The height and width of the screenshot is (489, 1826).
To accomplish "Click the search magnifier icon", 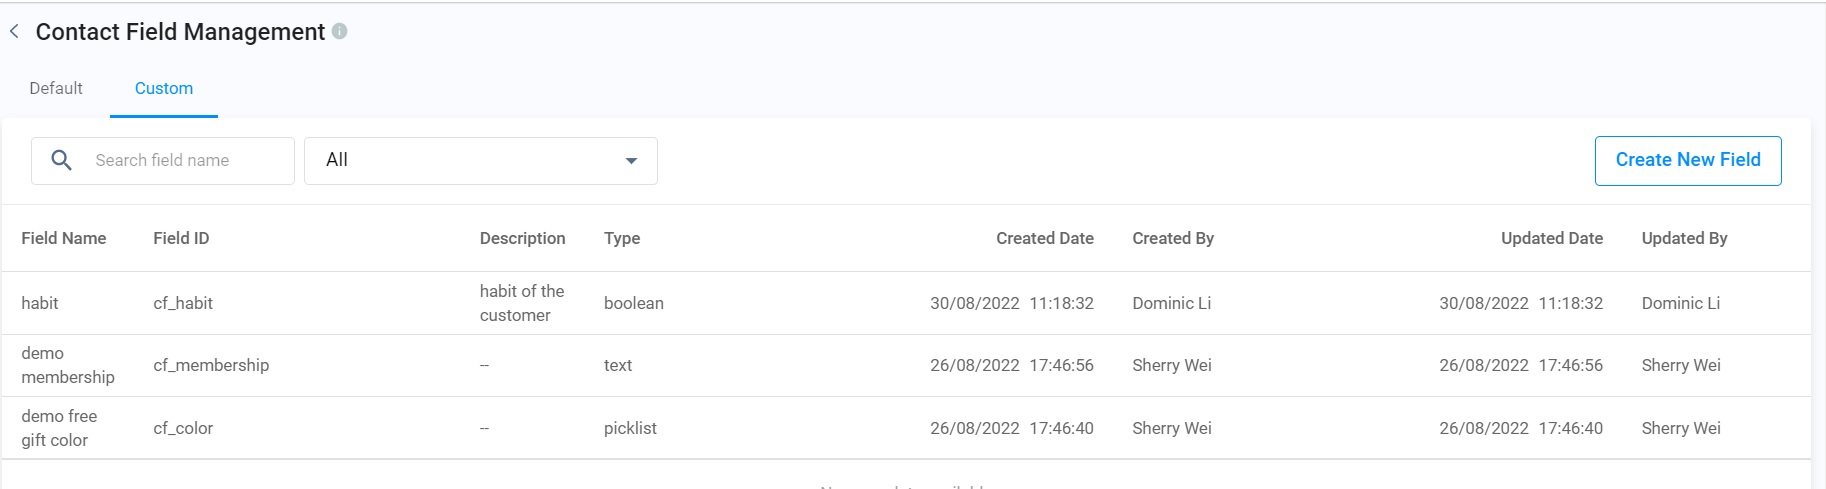I will tap(61, 160).
